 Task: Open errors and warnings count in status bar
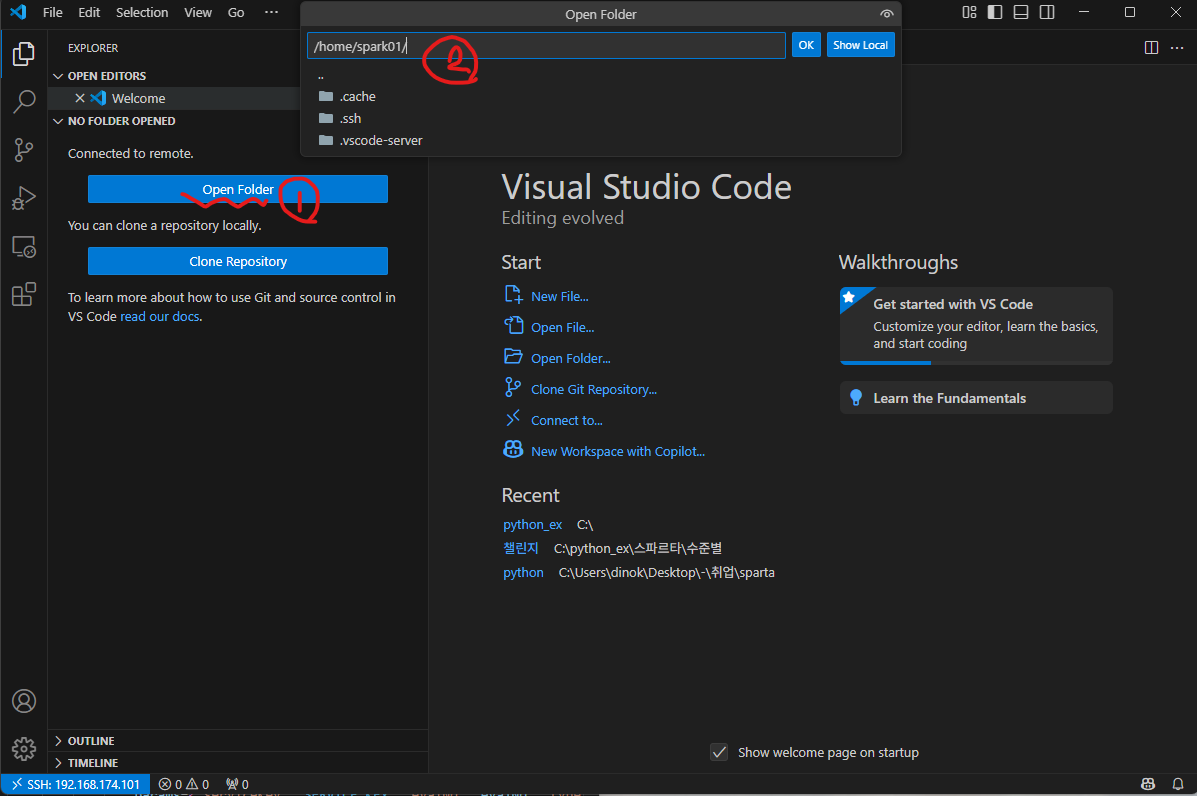183,784
